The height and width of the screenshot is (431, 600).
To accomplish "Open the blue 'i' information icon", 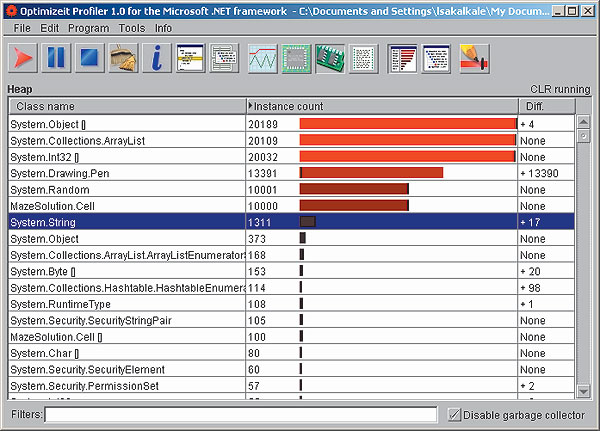I will 157,58.
